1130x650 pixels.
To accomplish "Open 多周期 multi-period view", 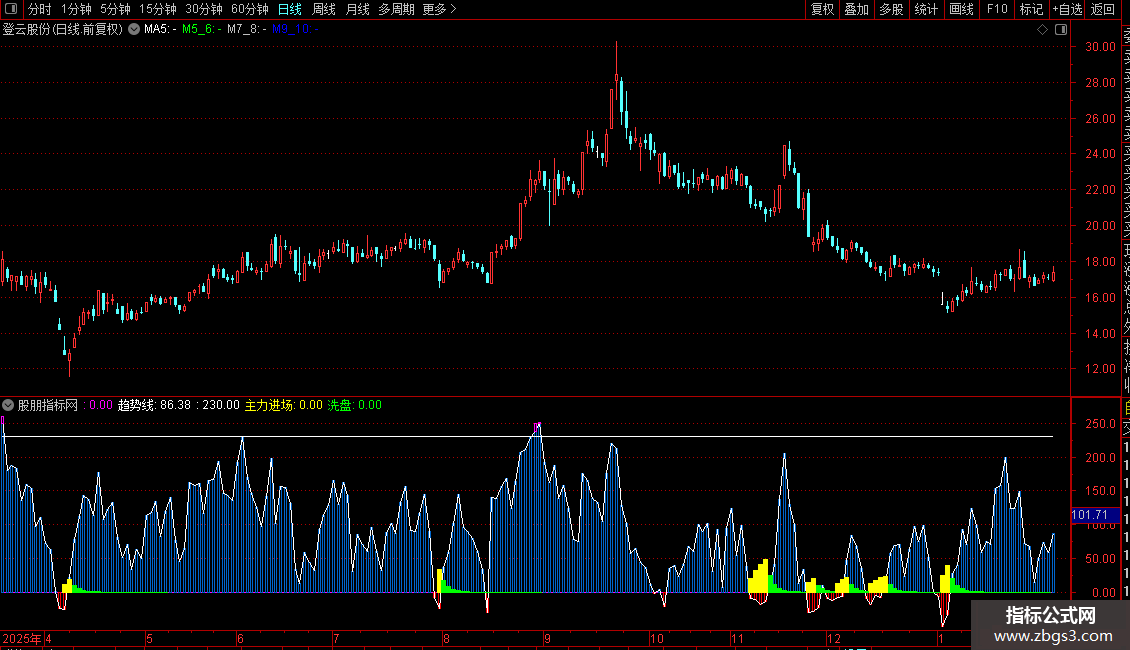I will (x=396, y=9).
